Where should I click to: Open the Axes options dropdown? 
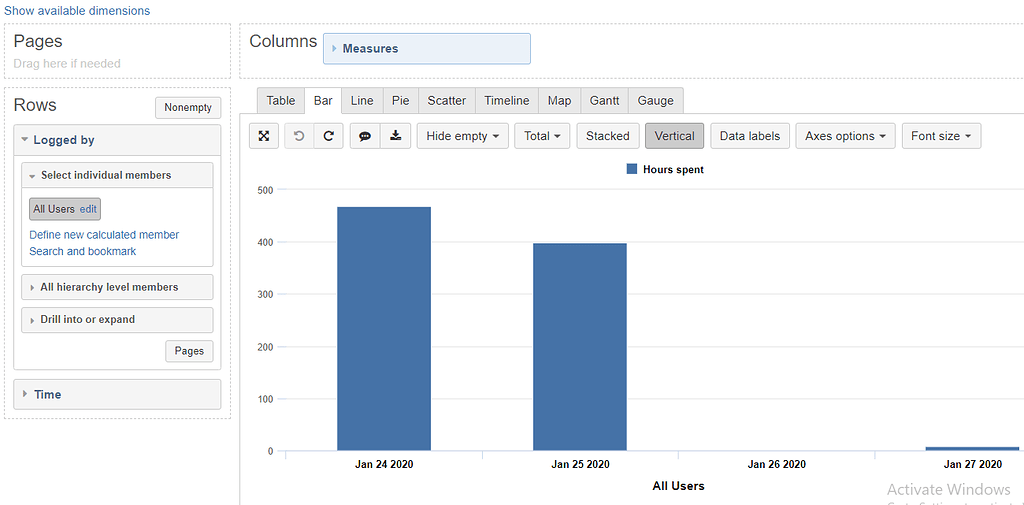pos(845,136)
